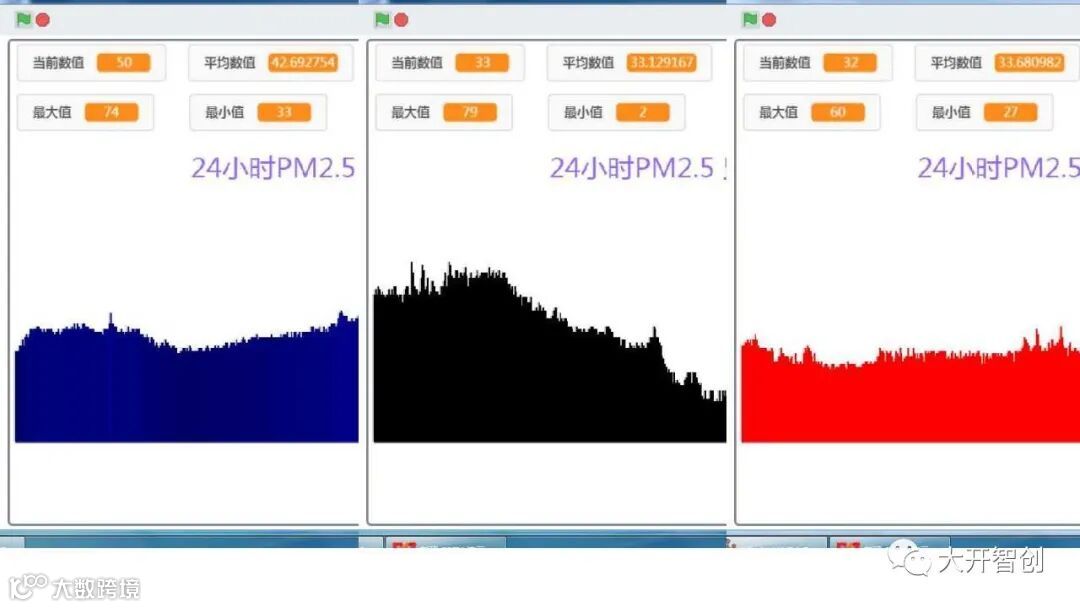Click the taskbar button below the black chart window

[446, 543]
